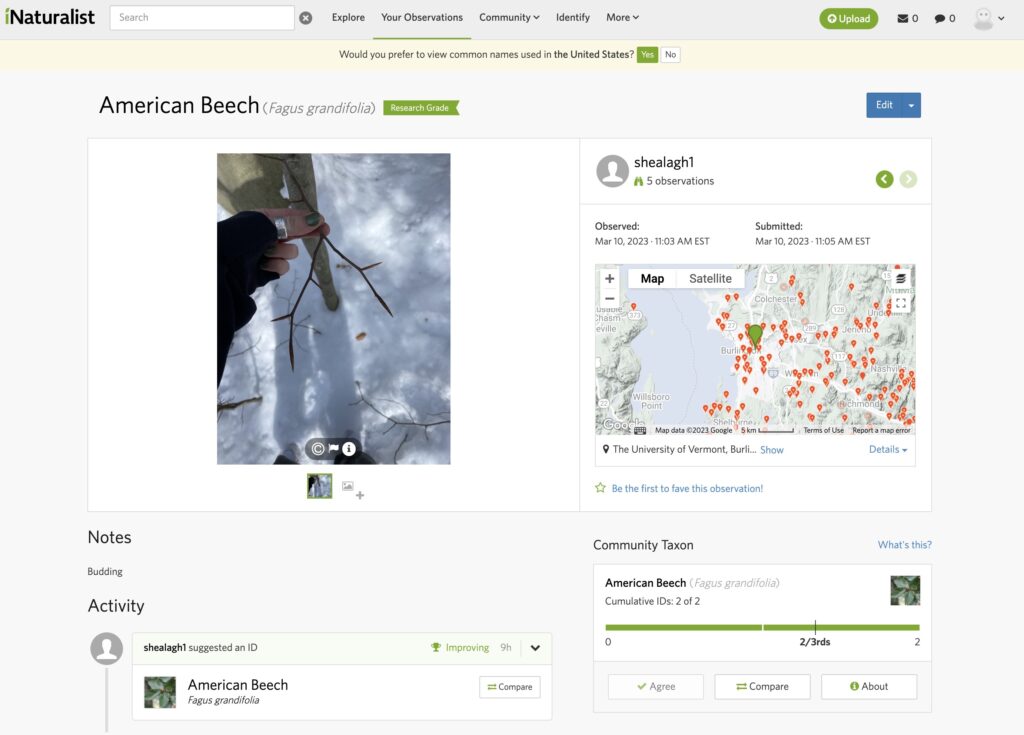1024x735 pixels.
Task: Zoom in on the map
Action: [x=610, y=279]
